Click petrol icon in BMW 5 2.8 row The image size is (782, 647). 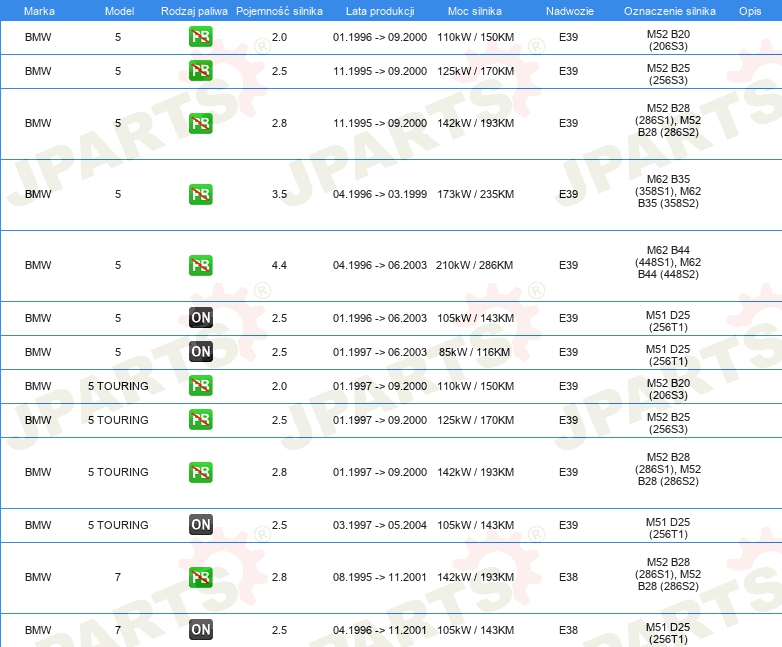(200, 123)
